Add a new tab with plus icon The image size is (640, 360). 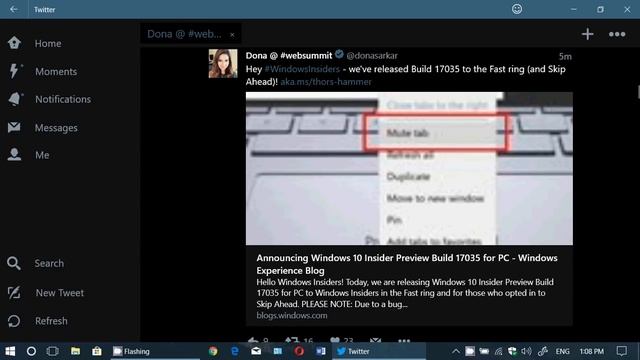point(587,34)
